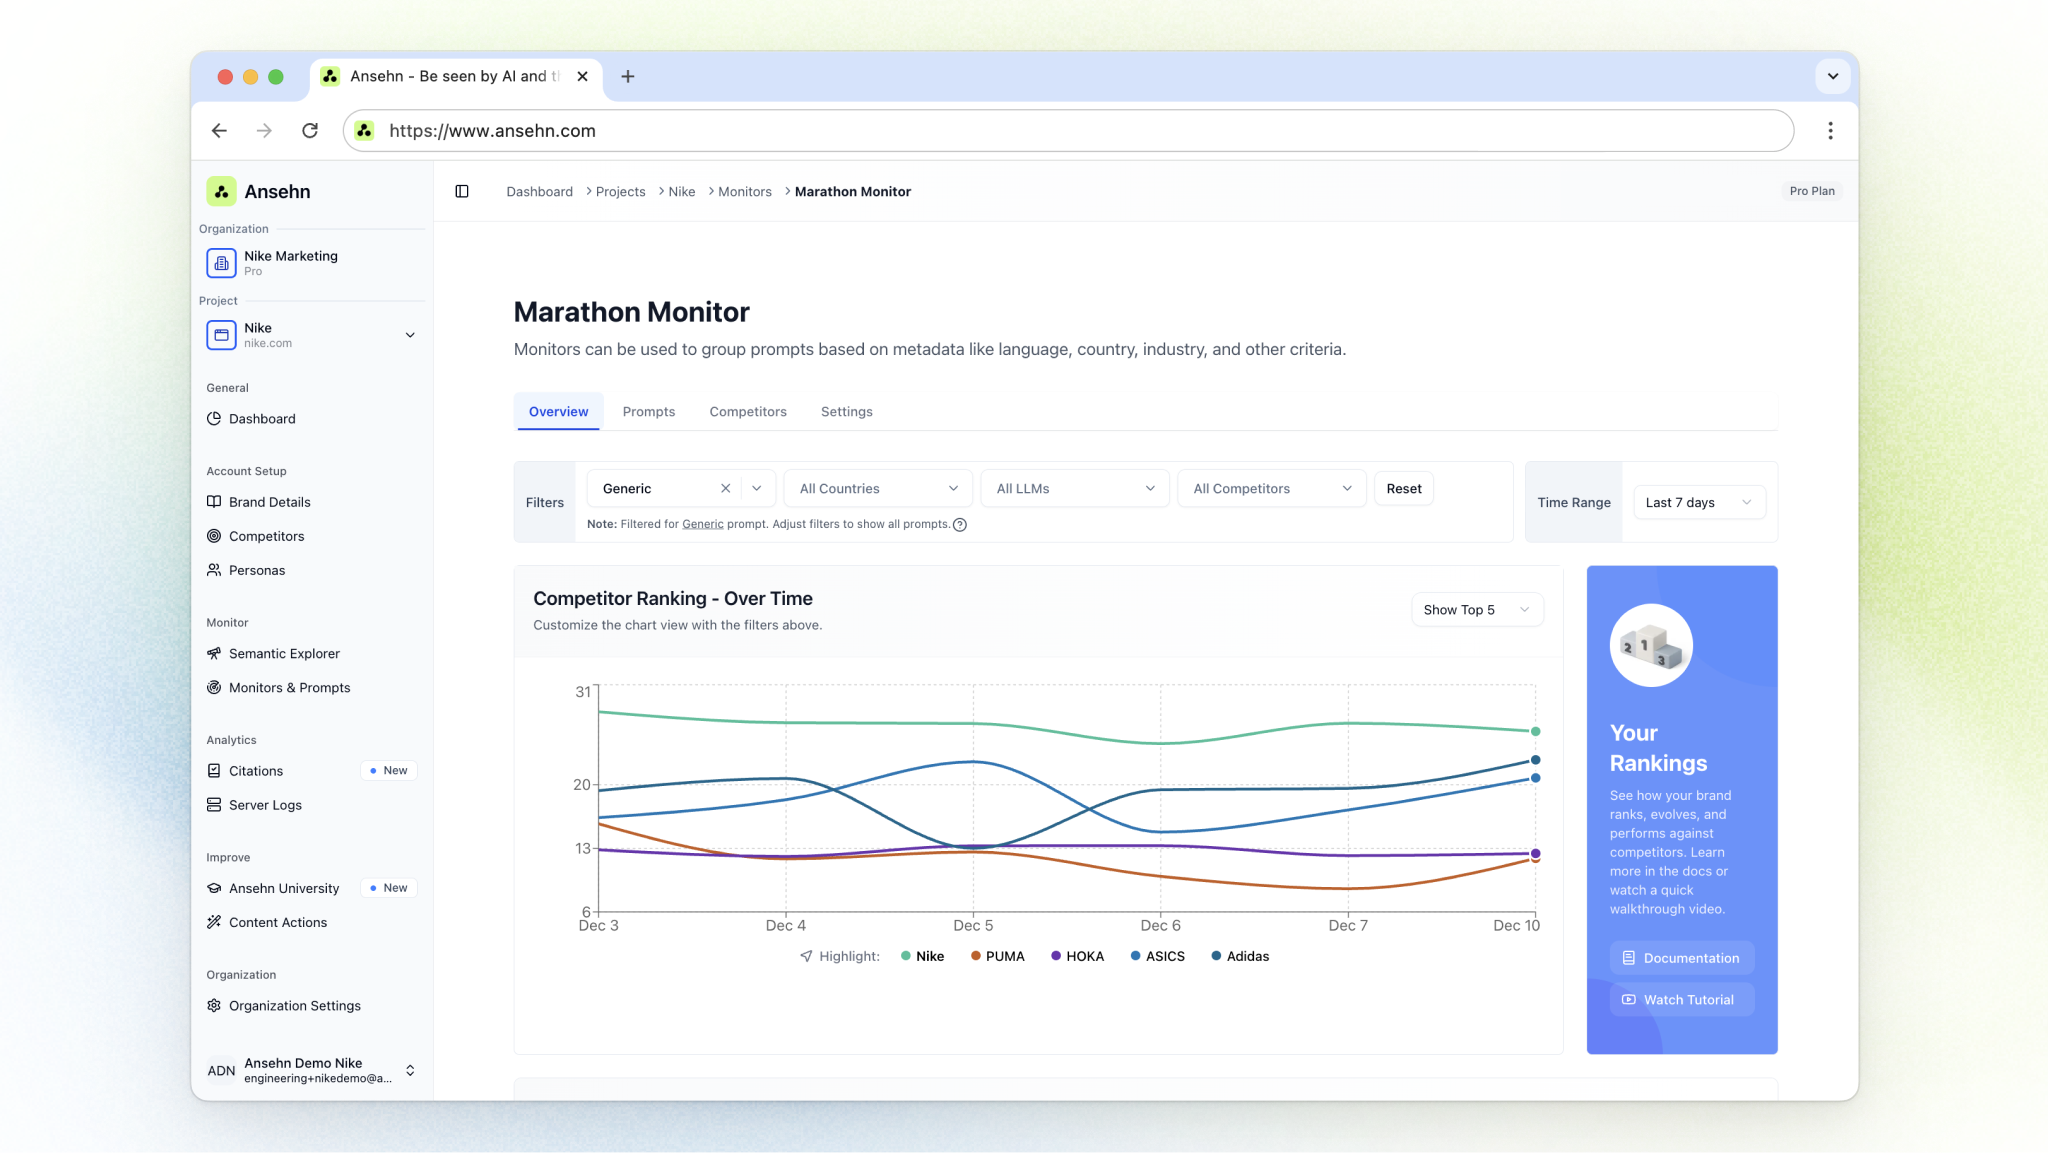Click Content Actions wand icon

214,922
